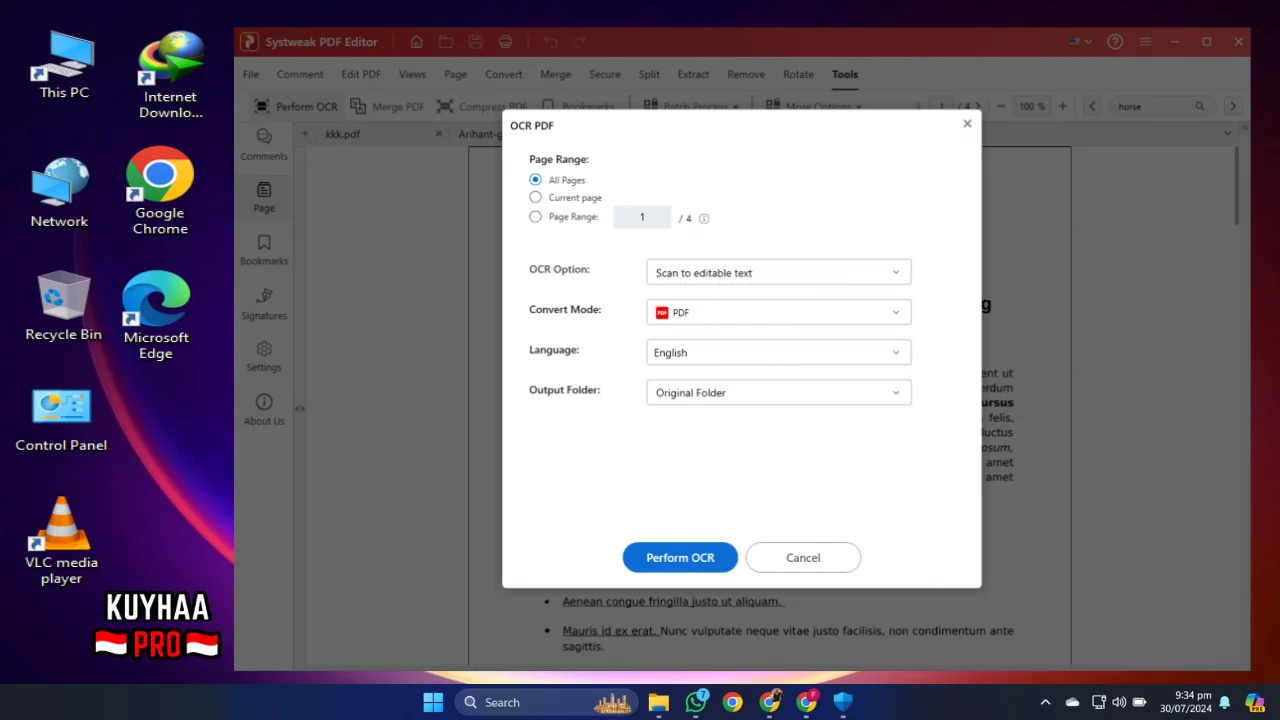This screenshot has width=1280, height=720.
Task: Click Cancel in the OCR PDF dialog
Action: pyautogui.click(x=803, y=558)
